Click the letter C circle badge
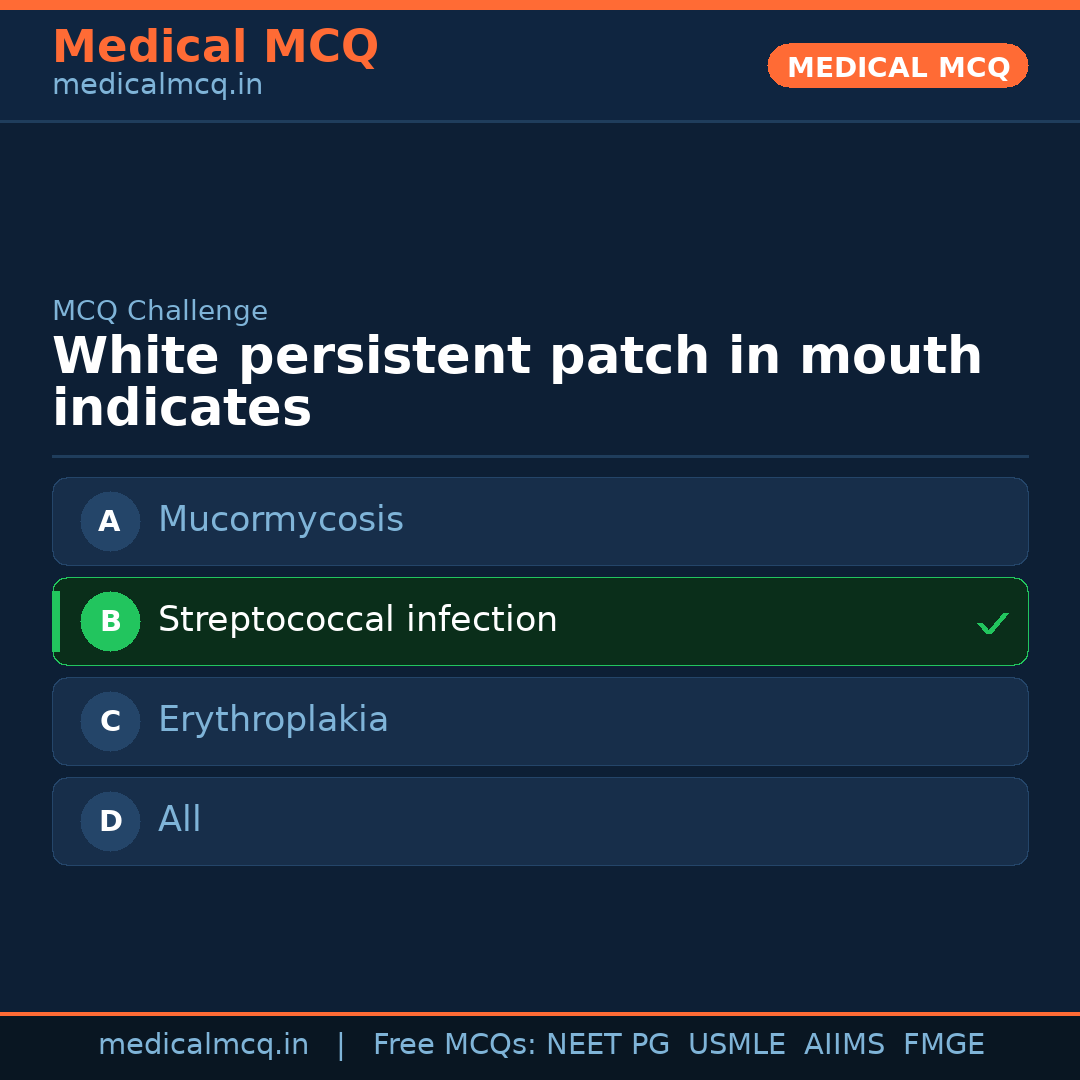This screenshot has width=1080, height=1080. point(110,721)
